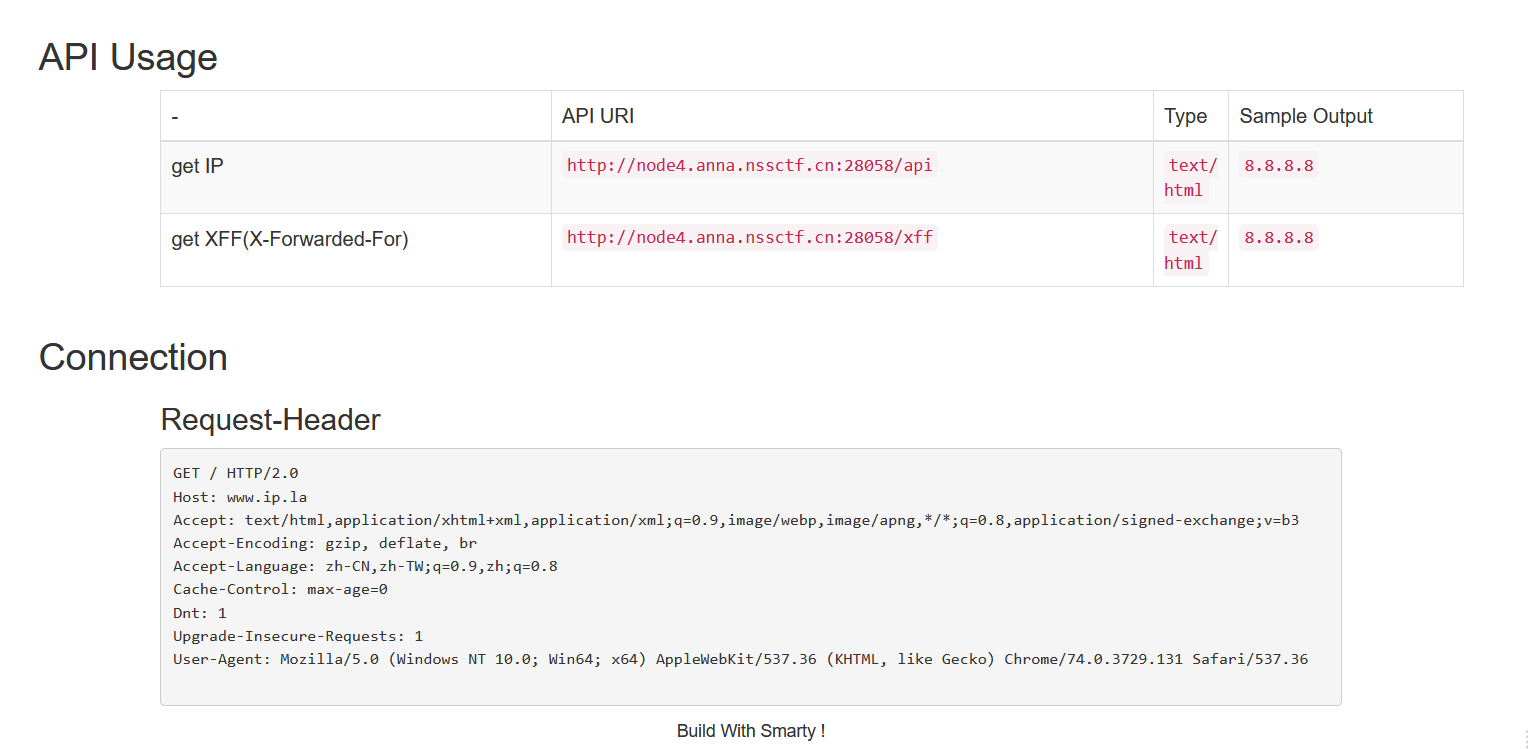This screenshot has height=749, width=1528.
Task: Click the "GET / HTTP/2.0" line
Action: [236, 473]
